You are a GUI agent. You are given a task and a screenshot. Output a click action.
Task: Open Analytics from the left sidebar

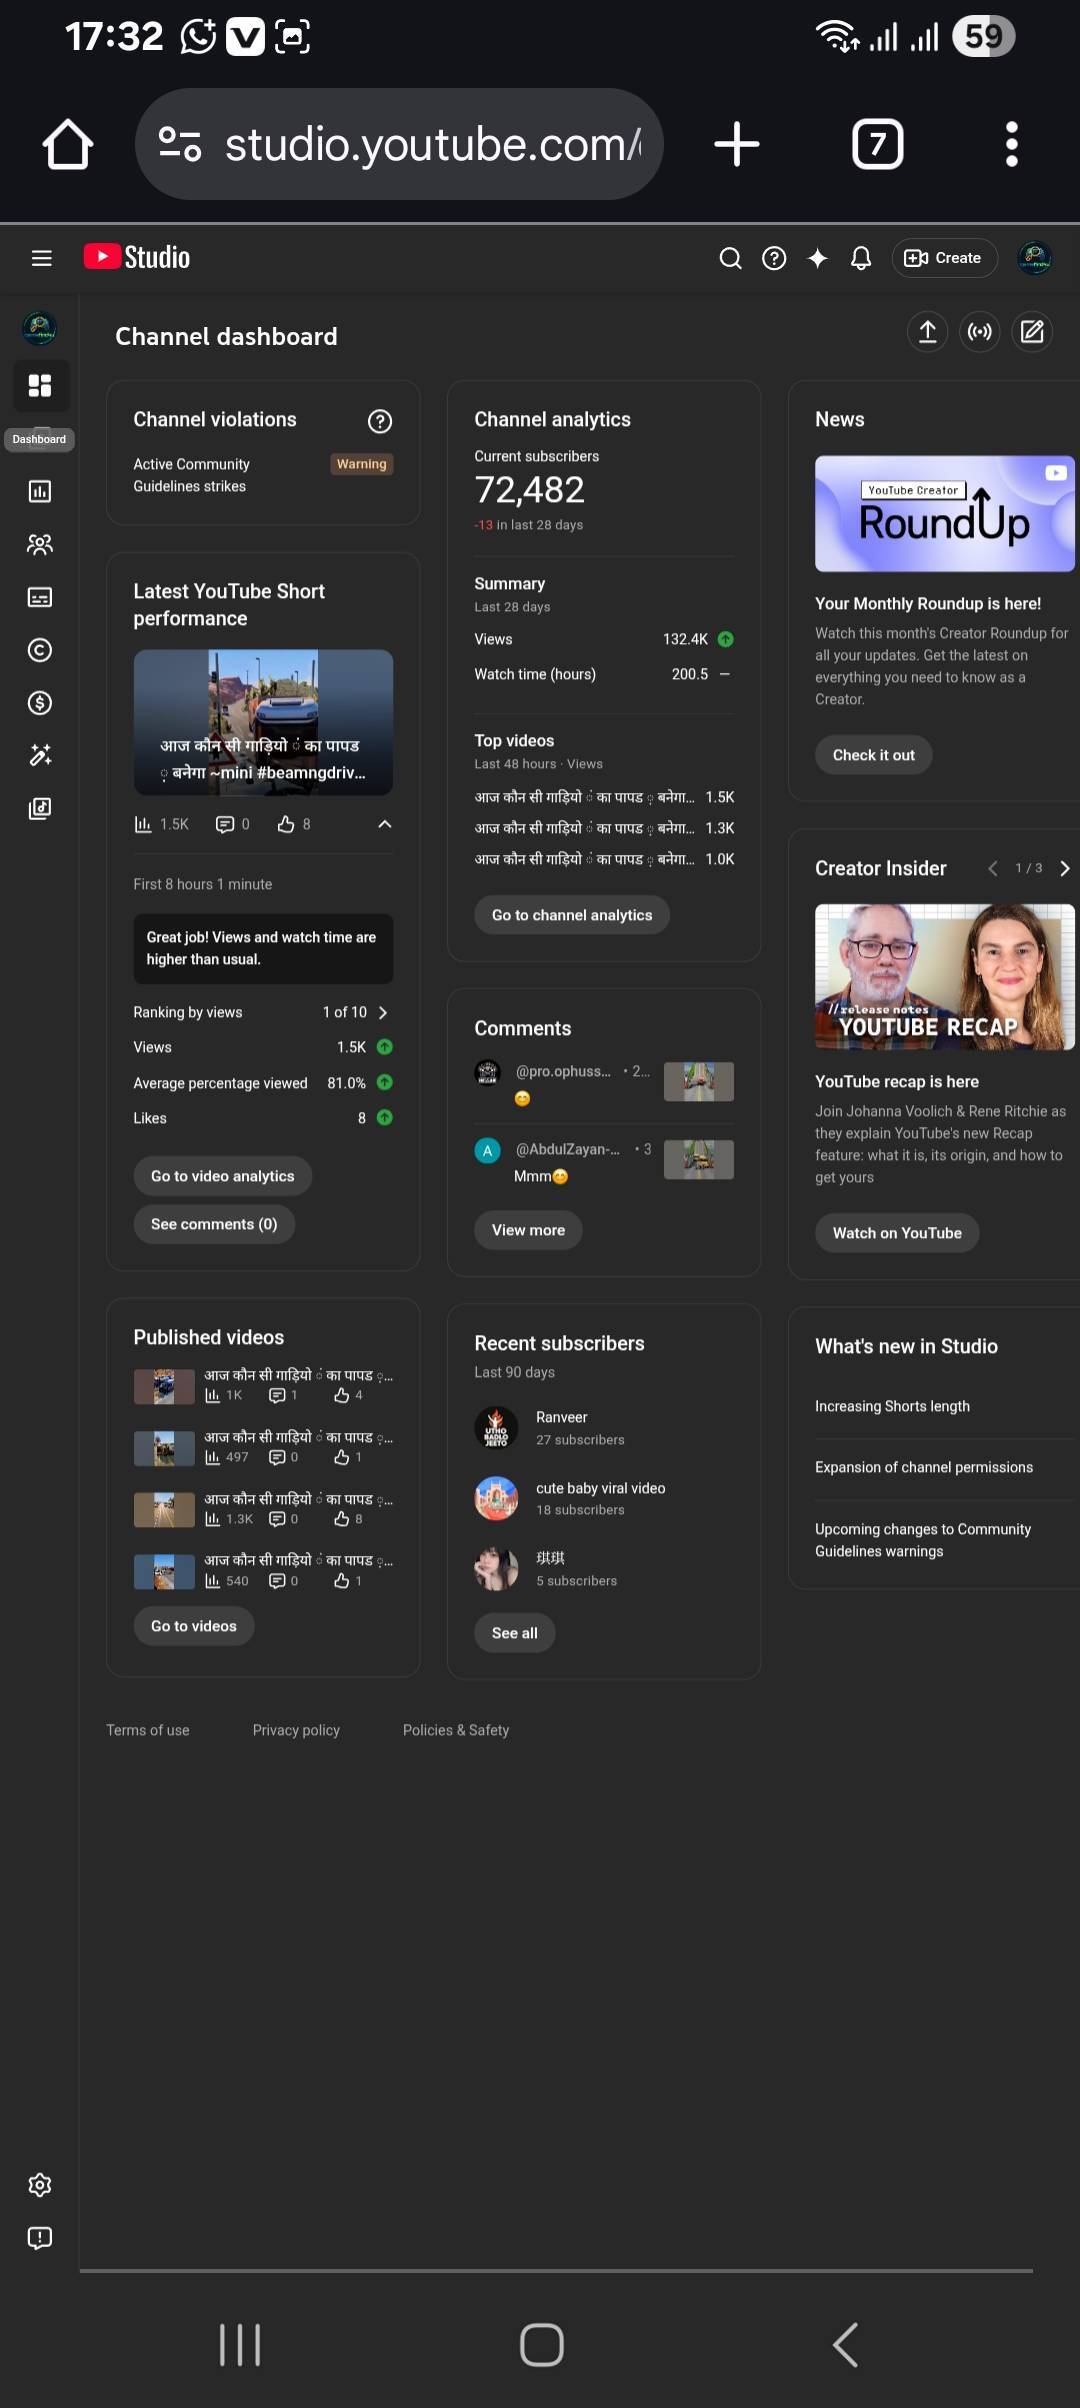coord(40,491)
